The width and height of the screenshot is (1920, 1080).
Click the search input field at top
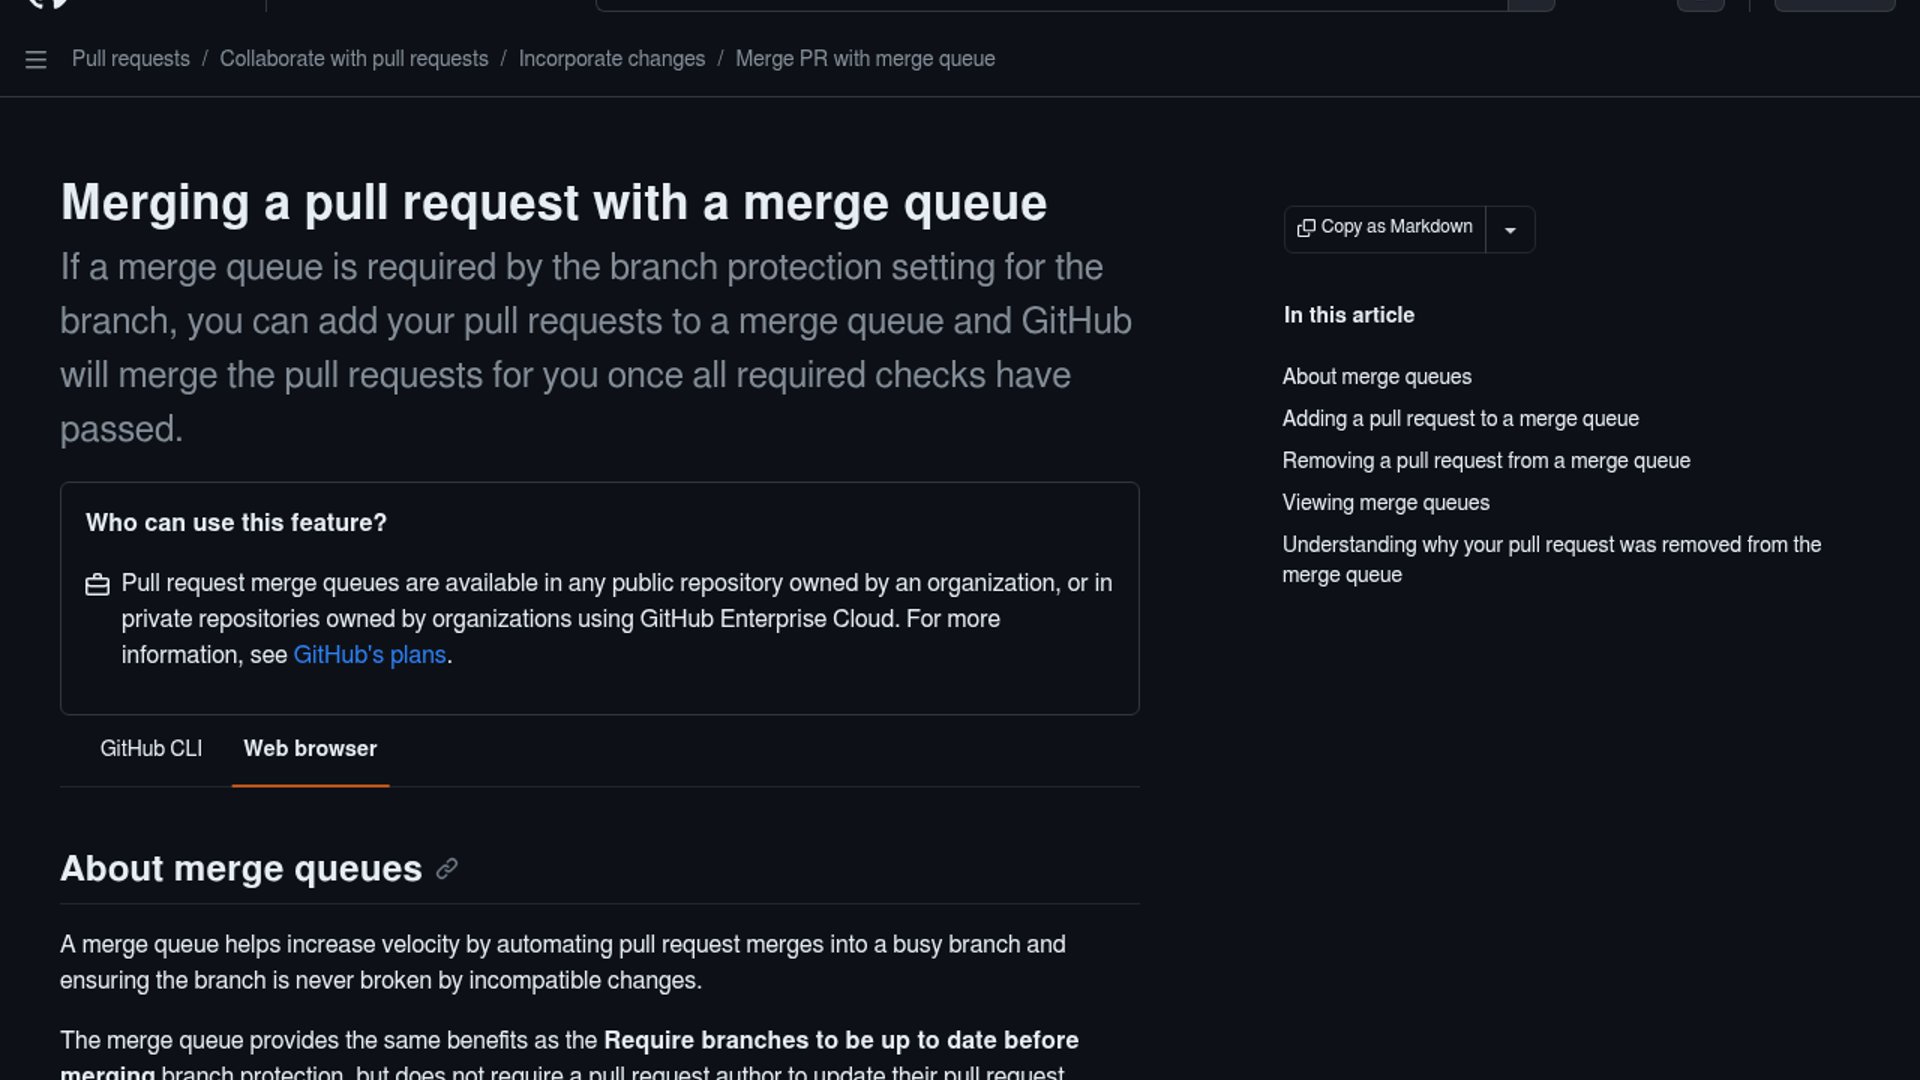click(x=1050, y=4)
